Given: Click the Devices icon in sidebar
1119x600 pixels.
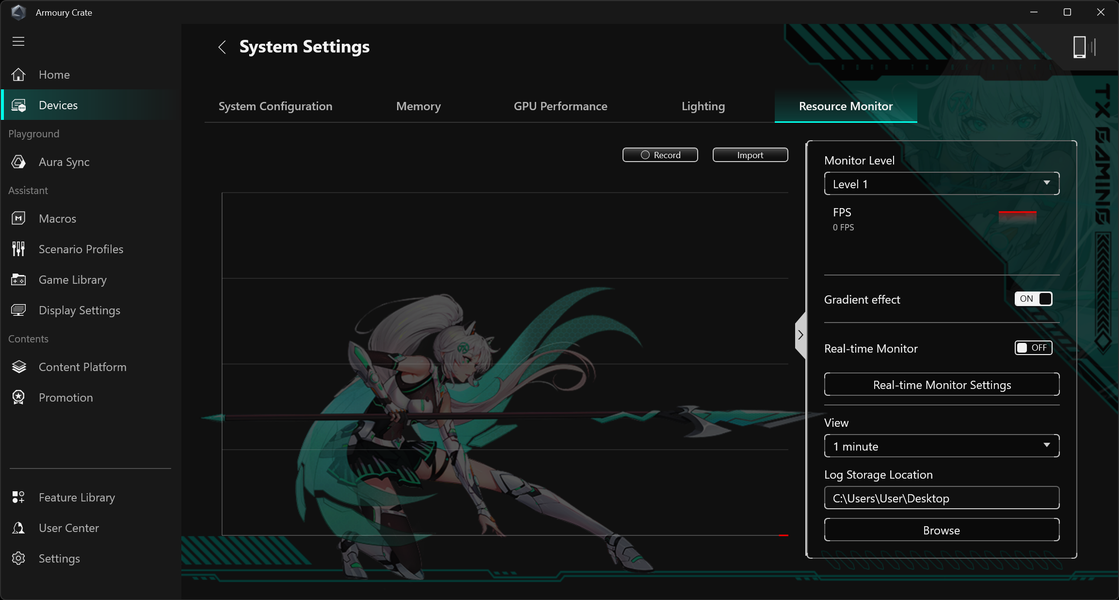Looking at the screenshot, I should click(x=19, y=105).
